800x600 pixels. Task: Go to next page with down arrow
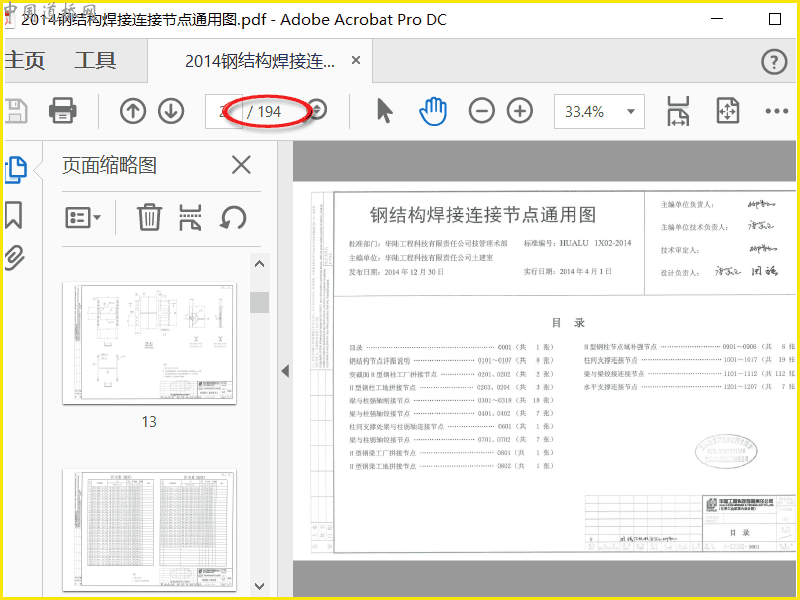[171, 111]
